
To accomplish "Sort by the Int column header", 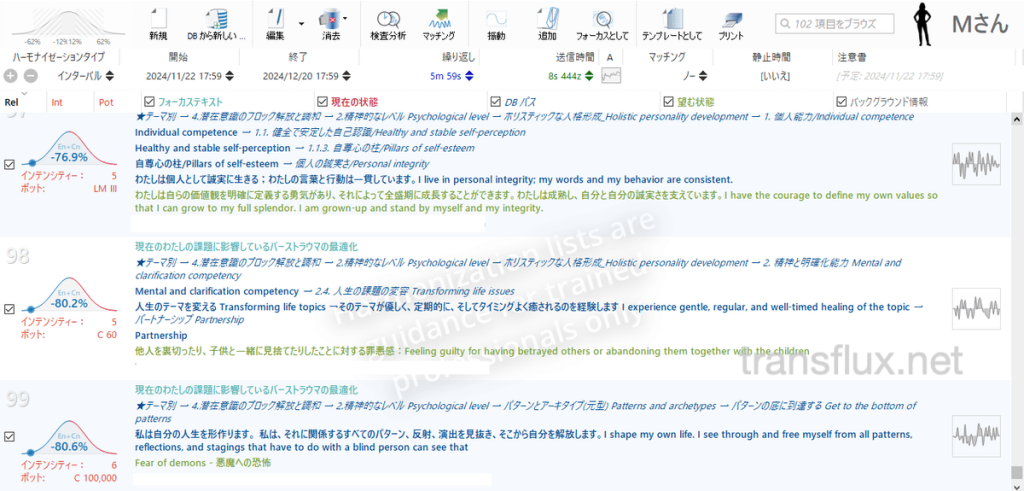I will [x=57, y=103].
